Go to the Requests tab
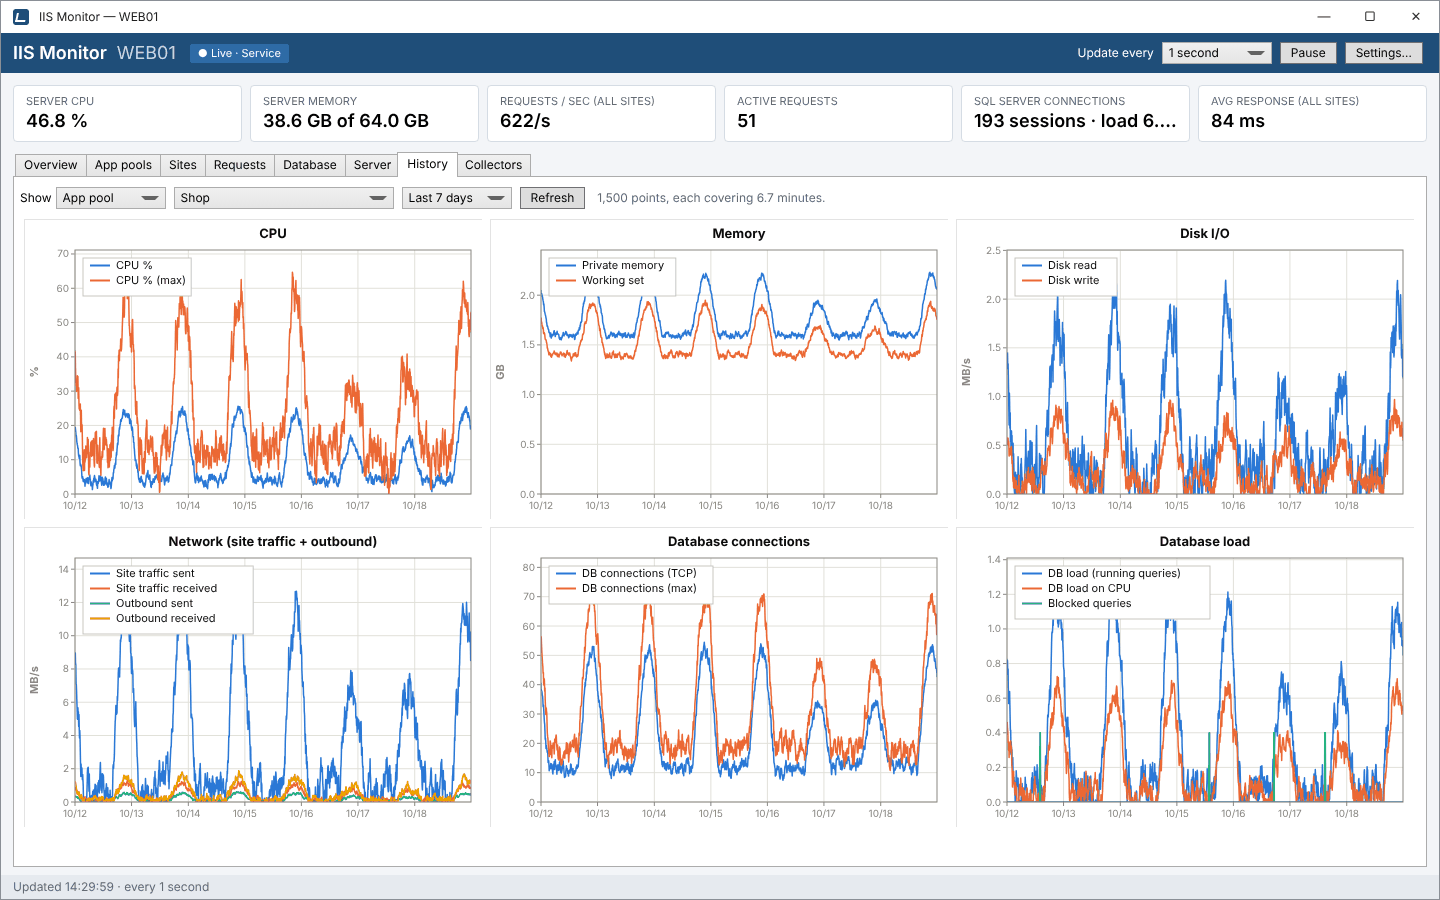This screenshot has width=1440, height=900. (x=240, y=165)
